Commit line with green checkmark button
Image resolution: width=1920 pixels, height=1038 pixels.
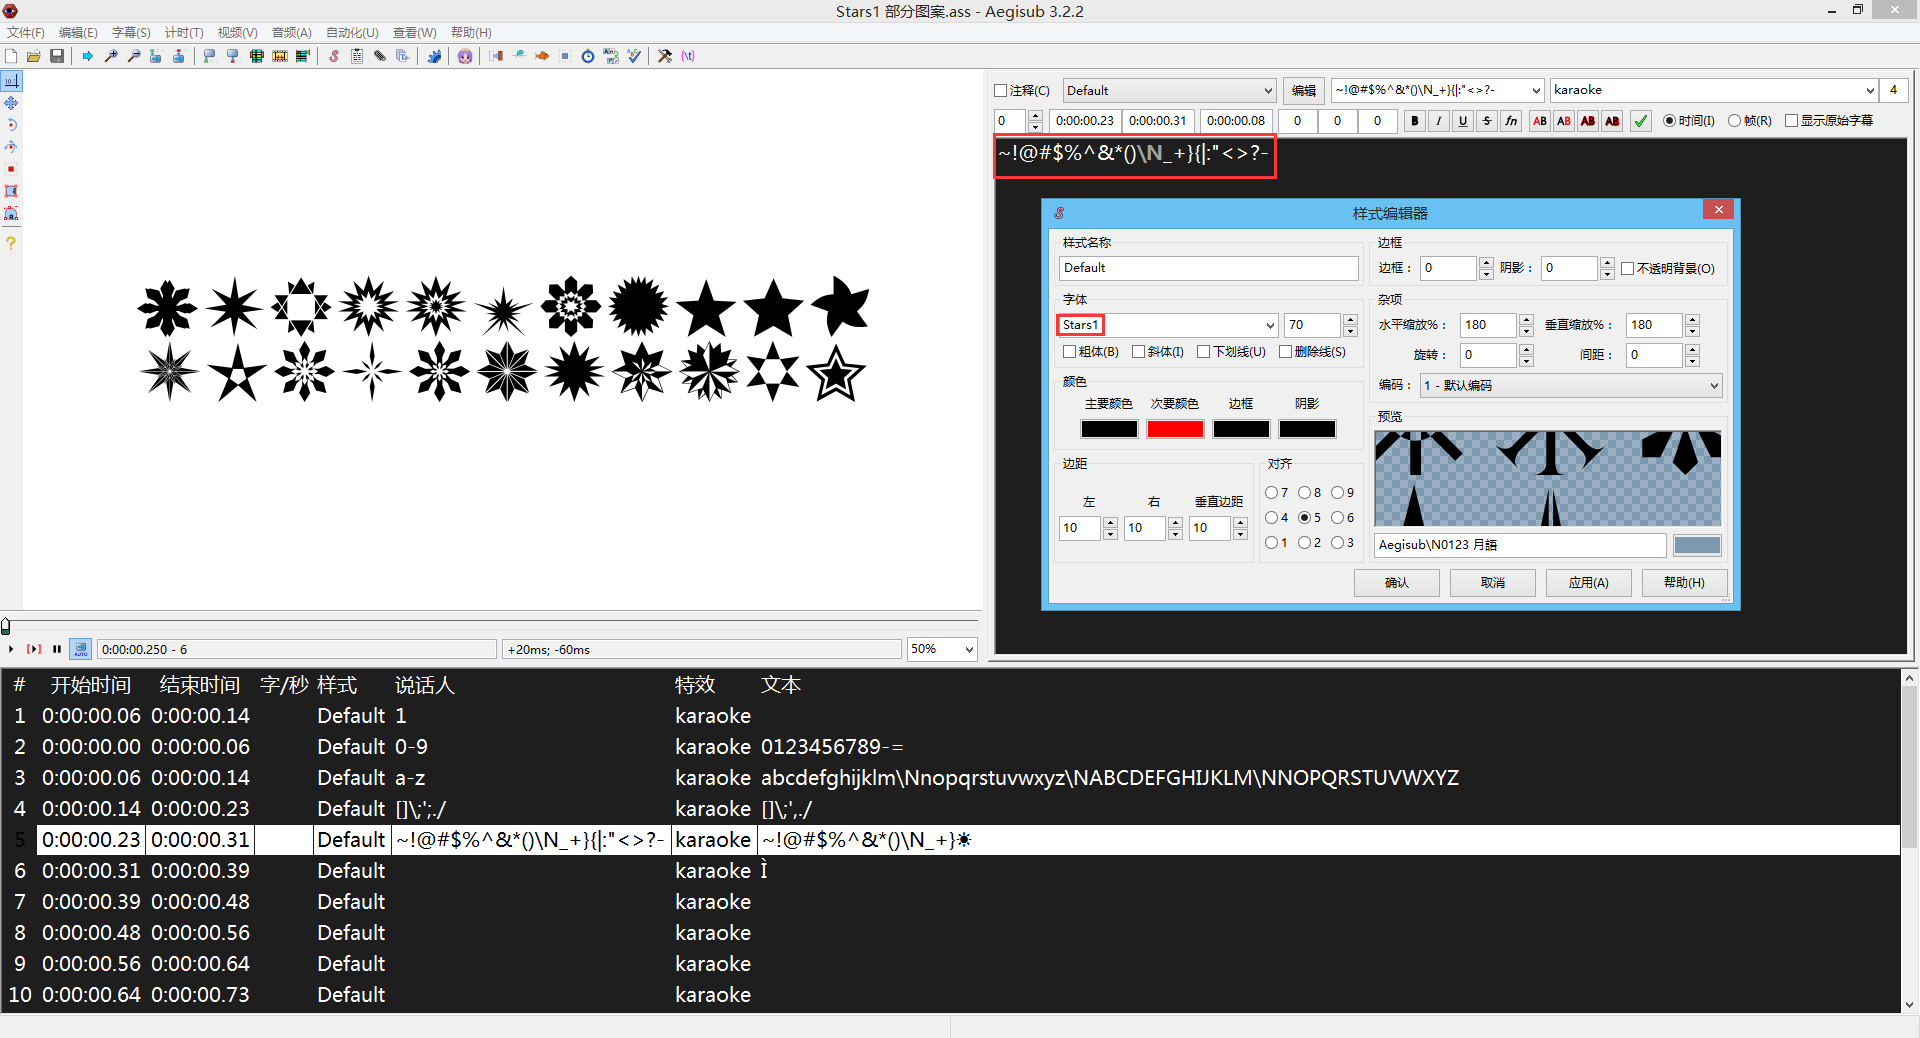(1641, 121)
